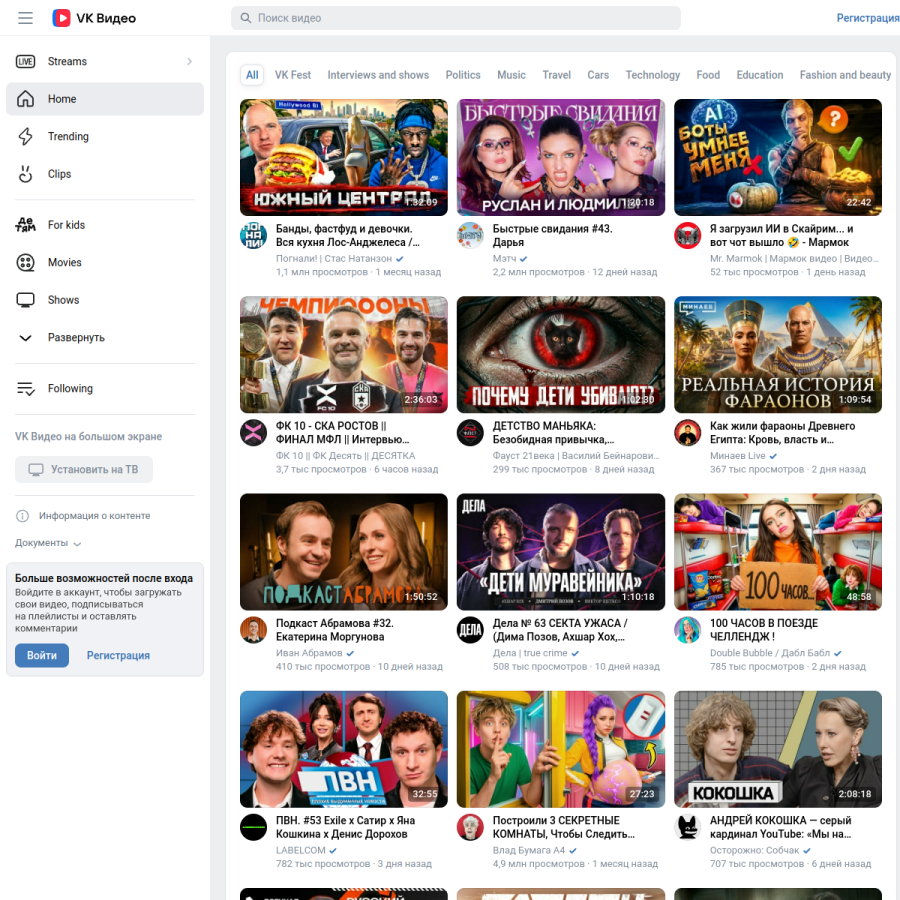
Task: Open title Построили 3 СЕКРЕТНЫЕ КОМНАТЫ
Action: (x=564, y=828)
